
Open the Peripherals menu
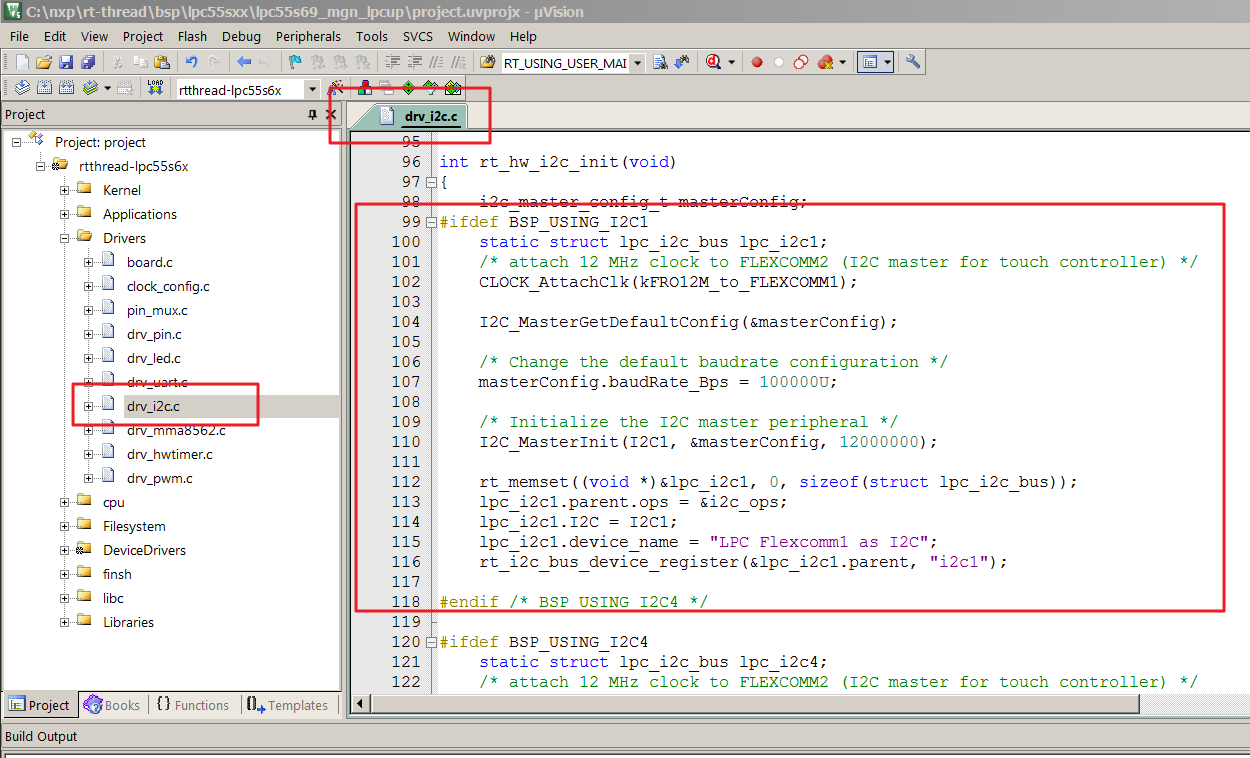[308, 36]
